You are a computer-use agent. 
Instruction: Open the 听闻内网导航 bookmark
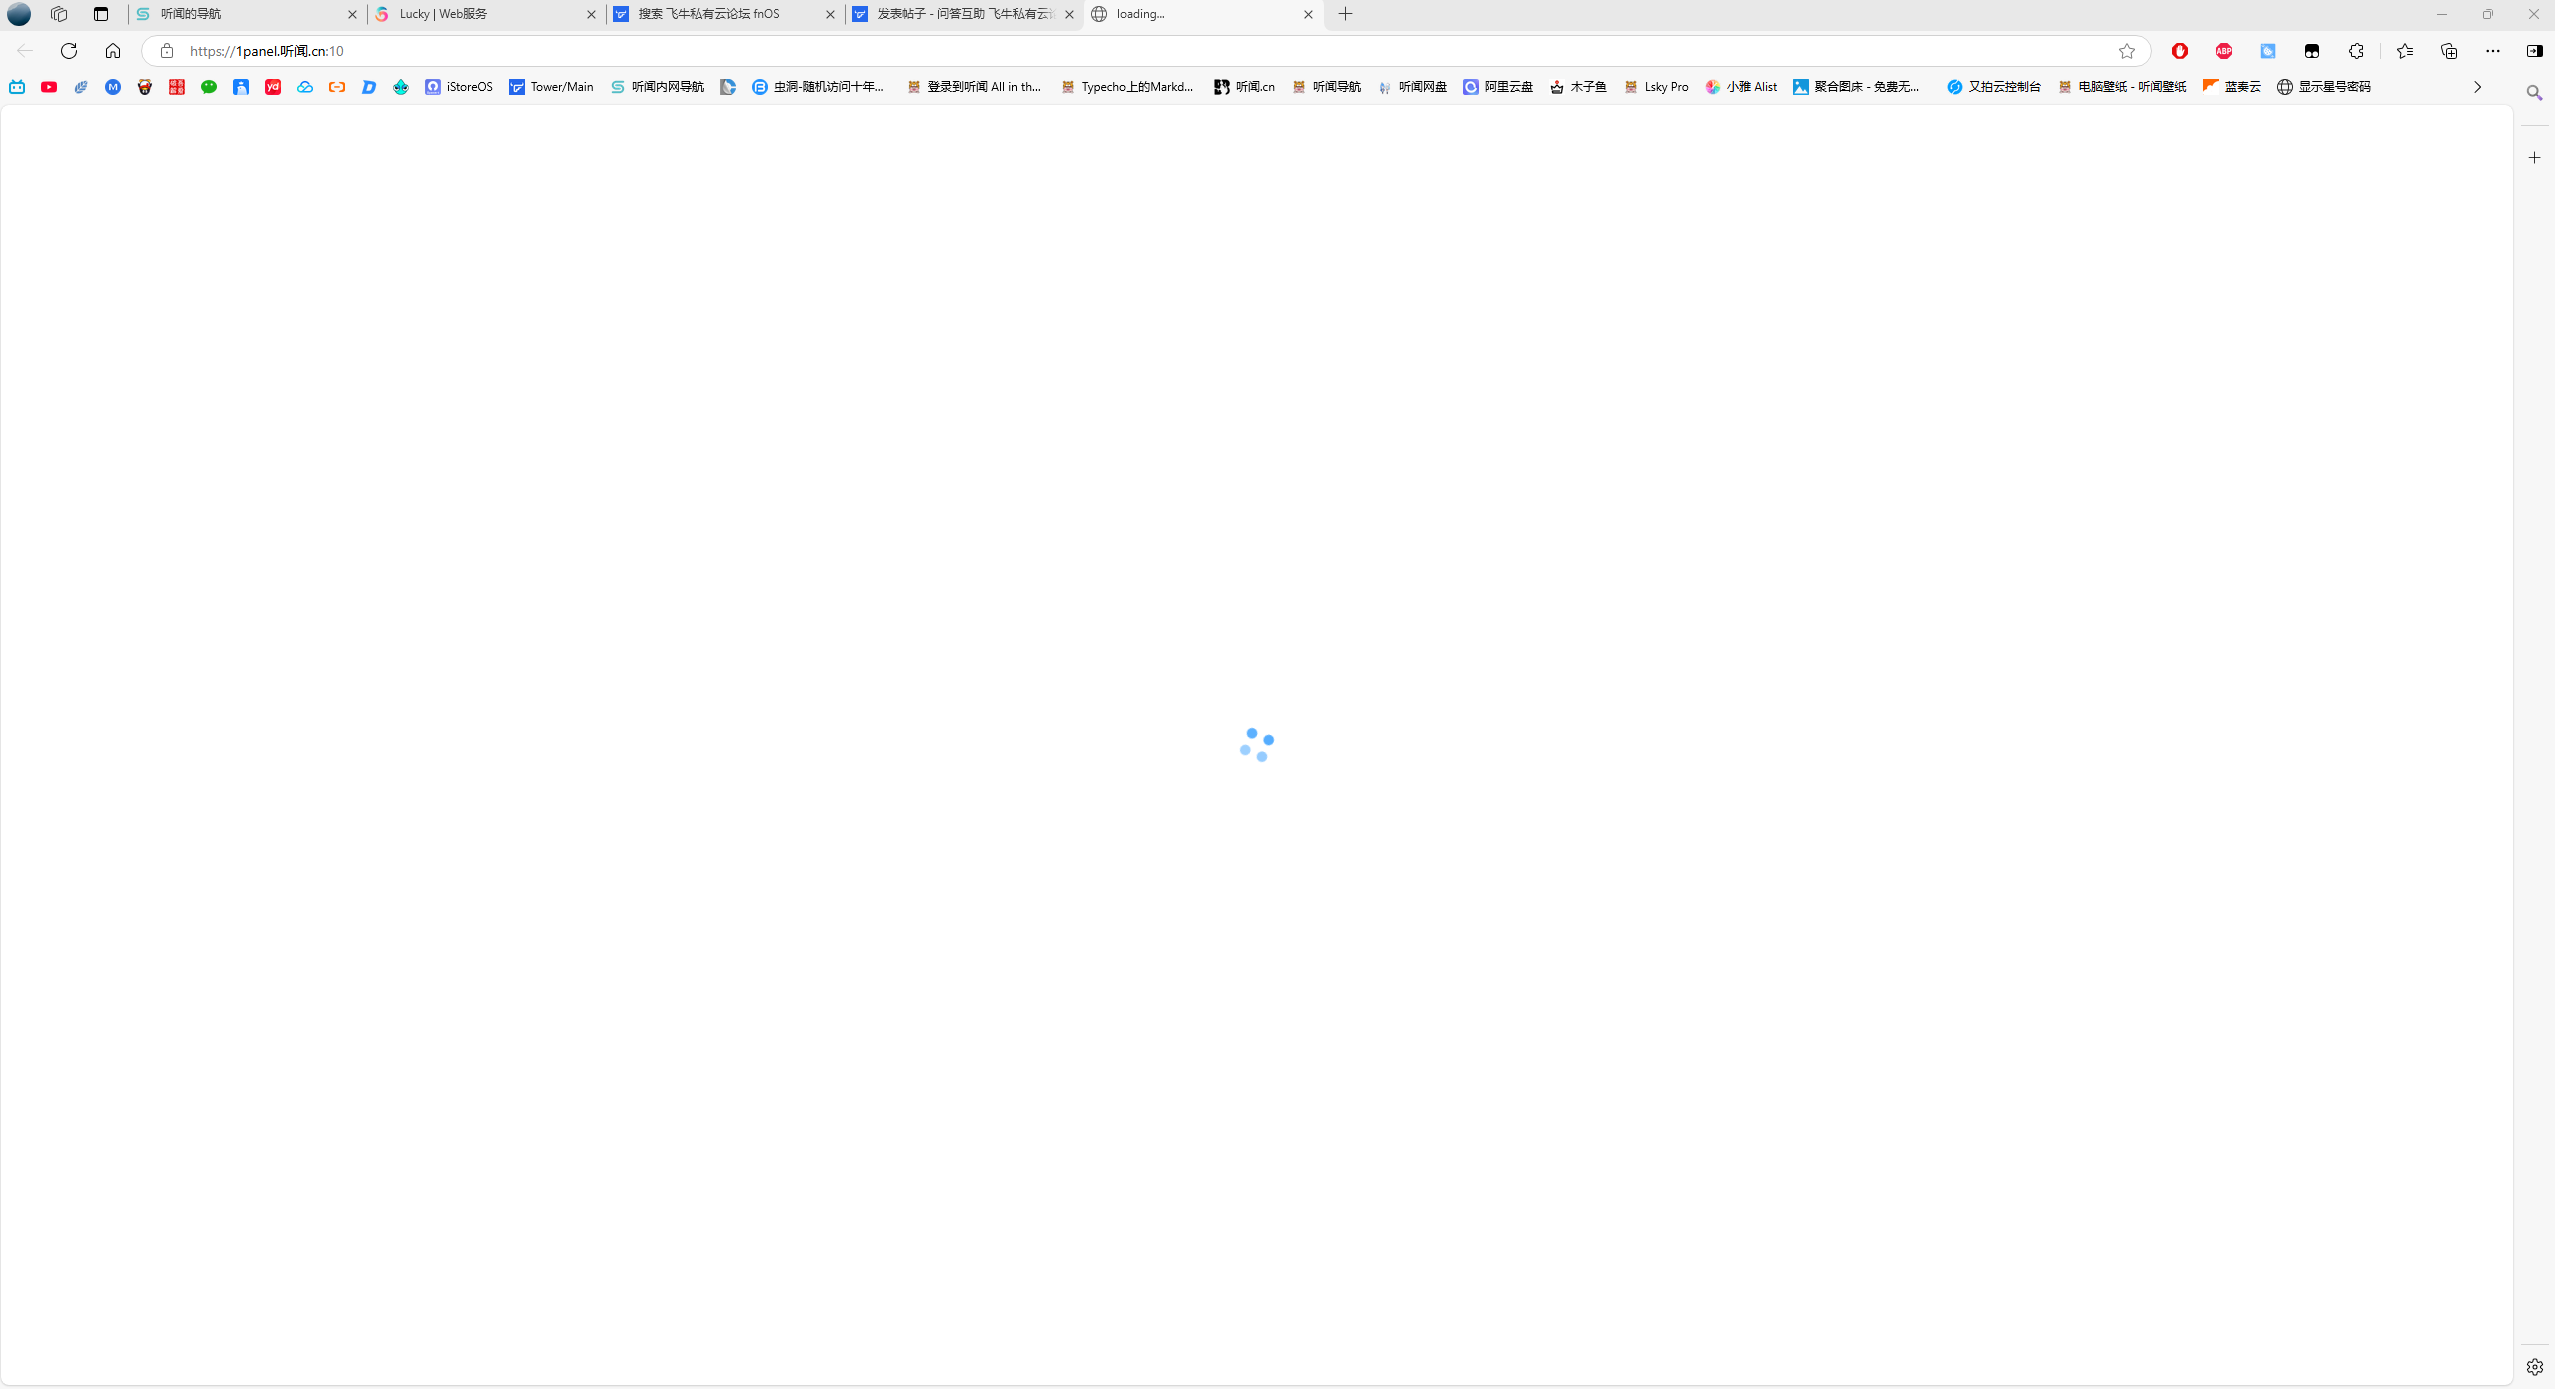[x=657, y=87]
